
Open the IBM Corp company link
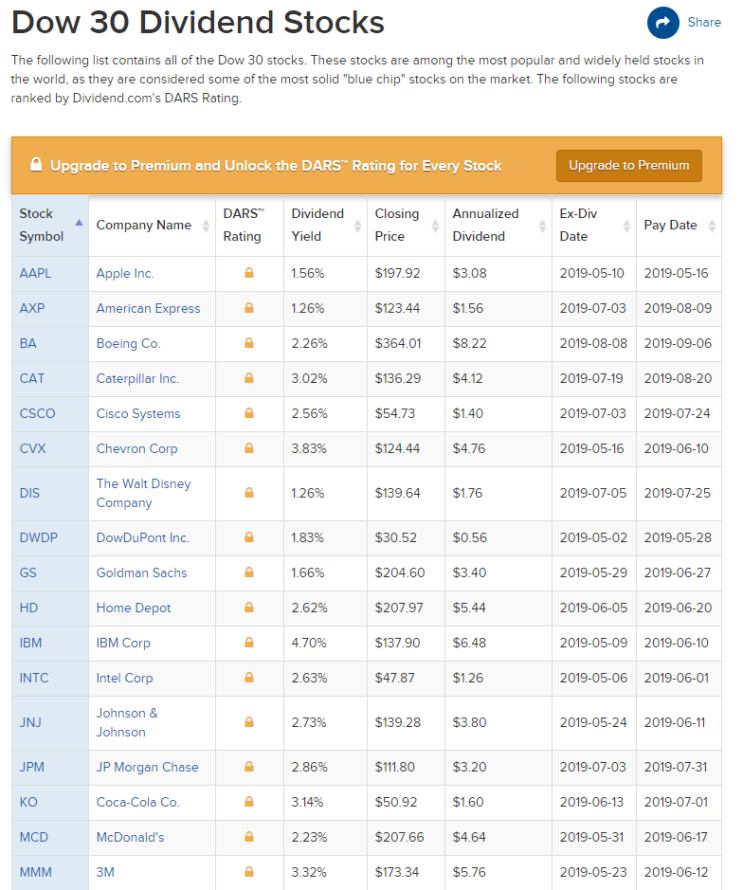click(x=123, y=643)
